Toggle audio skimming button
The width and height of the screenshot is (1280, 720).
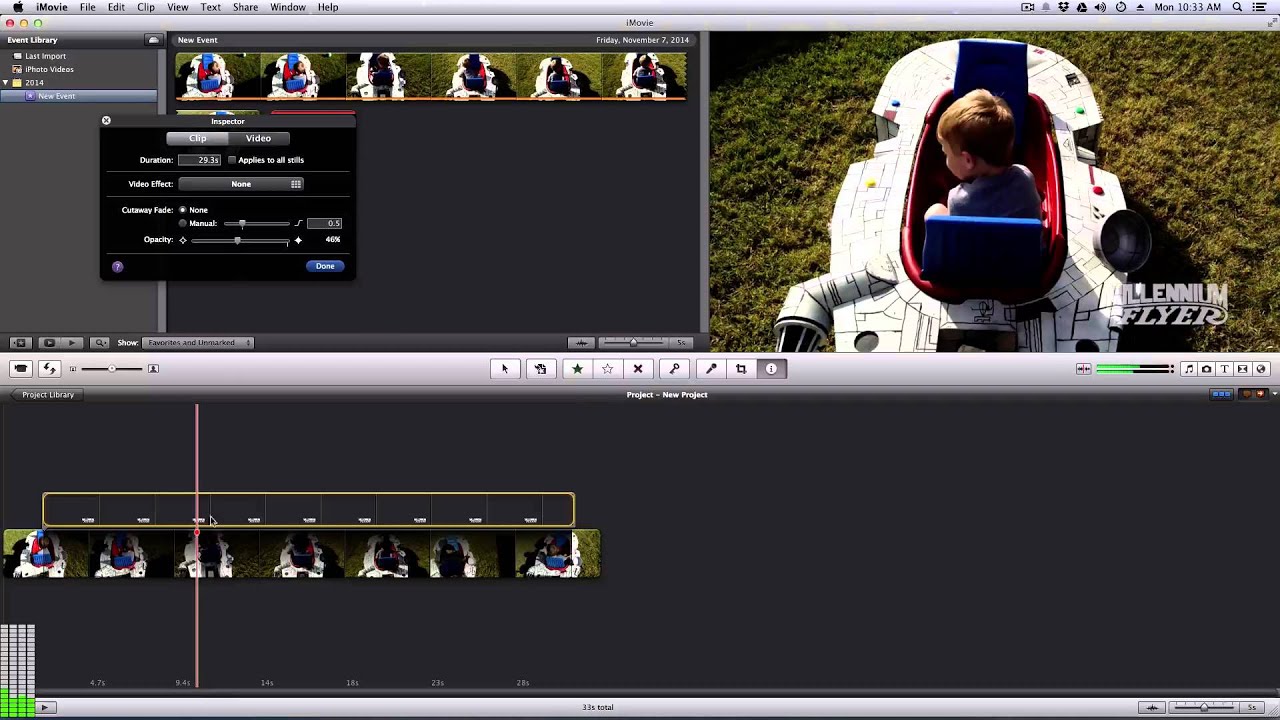point(1083,369)
